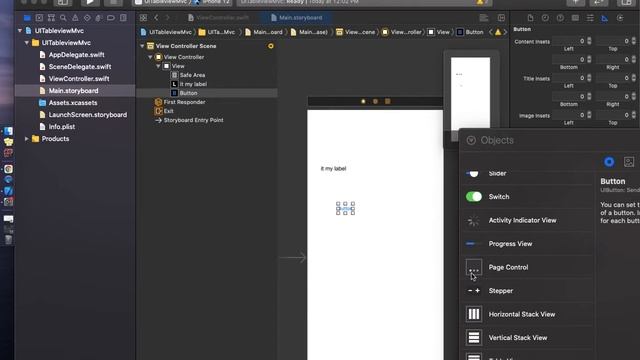Select the Objects library circle icon
Image resolution: width=640 pixels, height=360 pixels.
[x=609, y=162]
